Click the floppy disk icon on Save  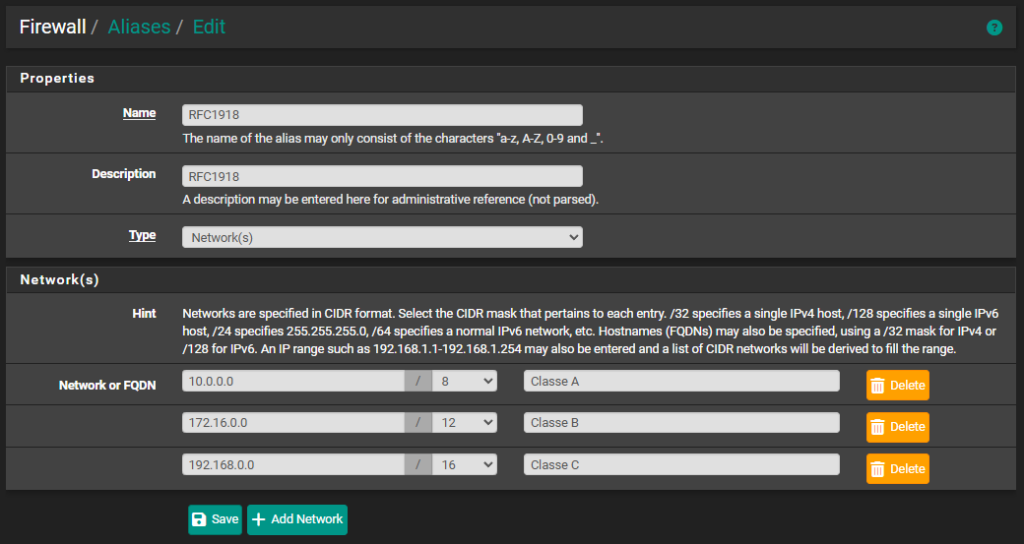click(x=199, y=519)
